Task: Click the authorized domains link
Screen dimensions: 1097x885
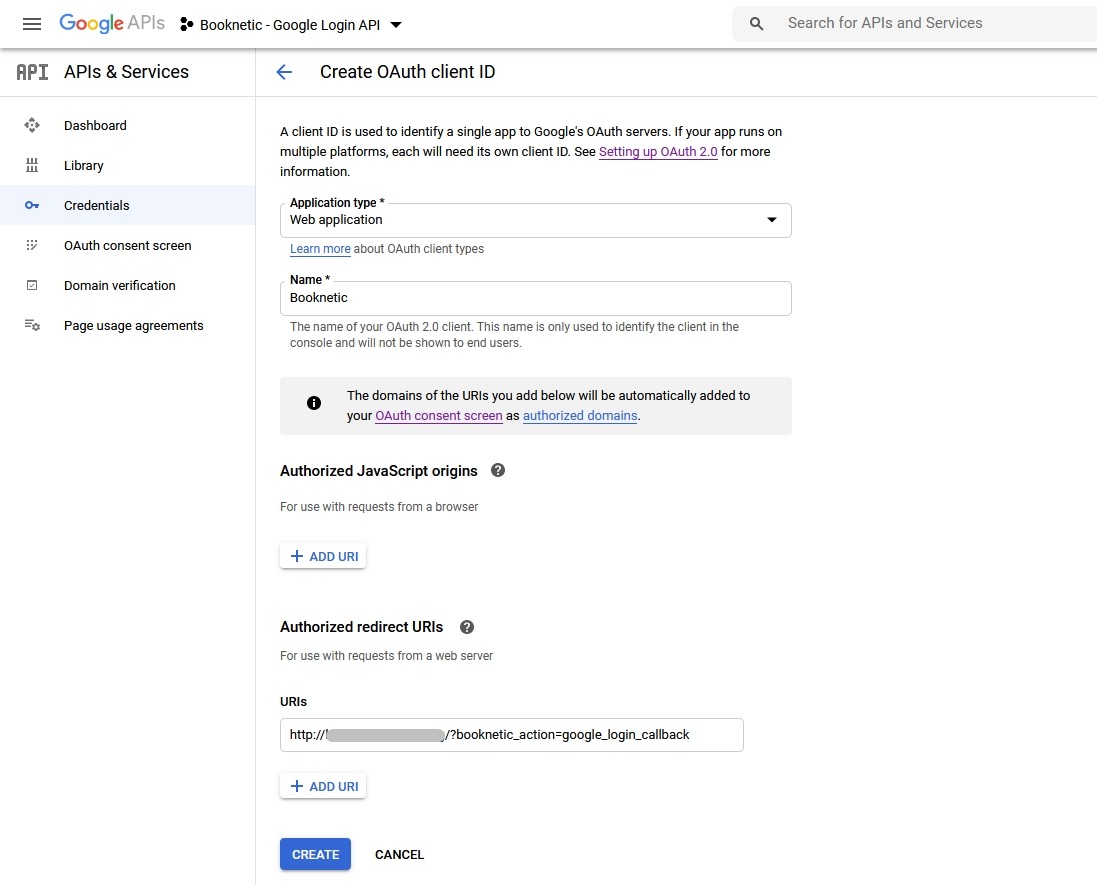Action: coord(580,415)
